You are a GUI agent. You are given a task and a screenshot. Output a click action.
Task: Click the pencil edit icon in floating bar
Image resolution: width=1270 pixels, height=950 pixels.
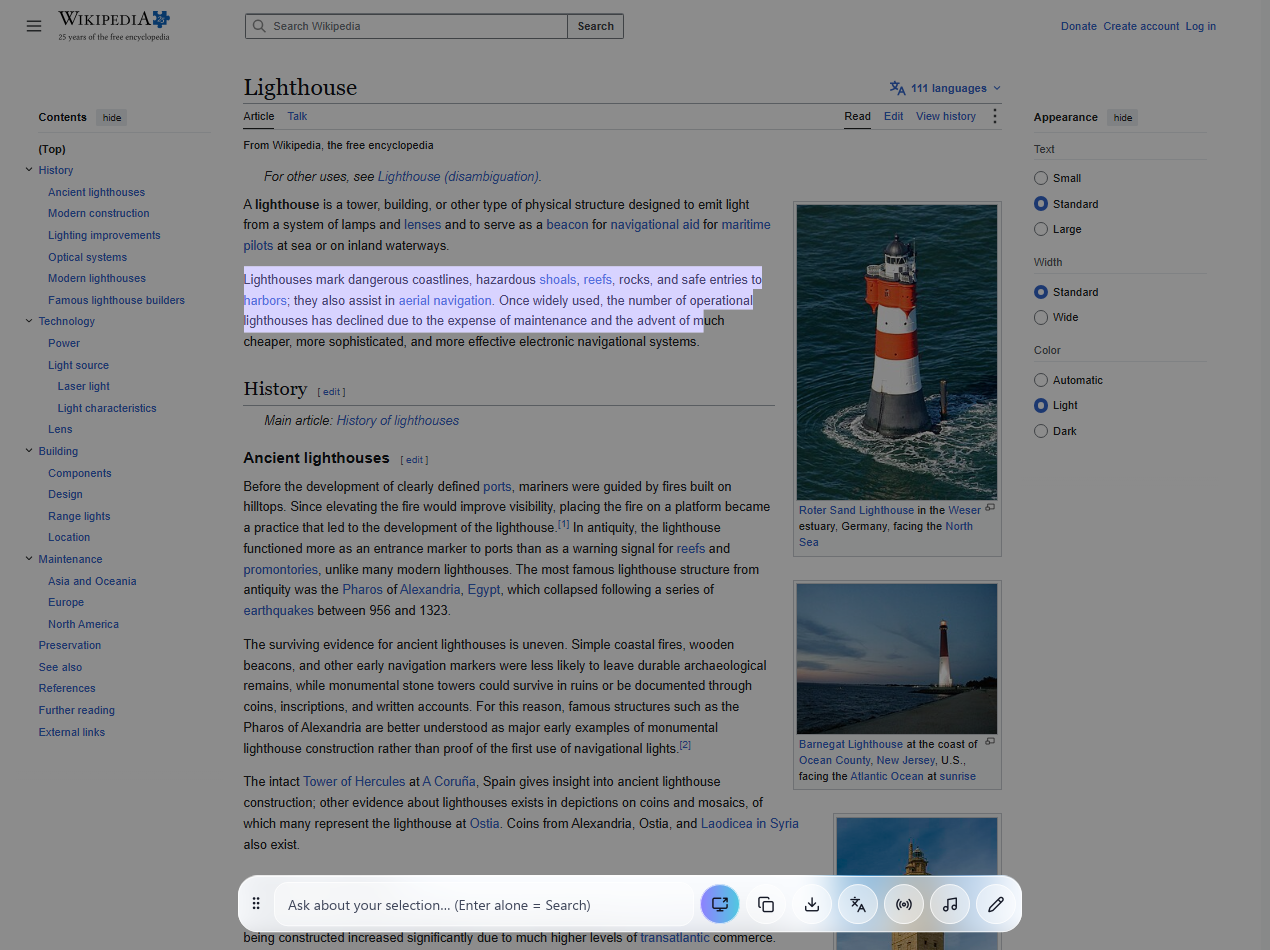pyautogui.click(x=996, y=904)
